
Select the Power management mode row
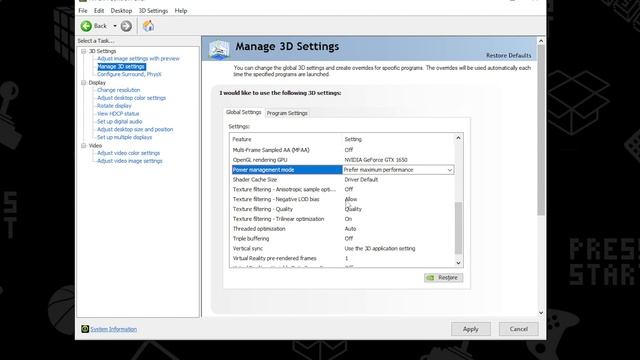[x=343, y=170]
